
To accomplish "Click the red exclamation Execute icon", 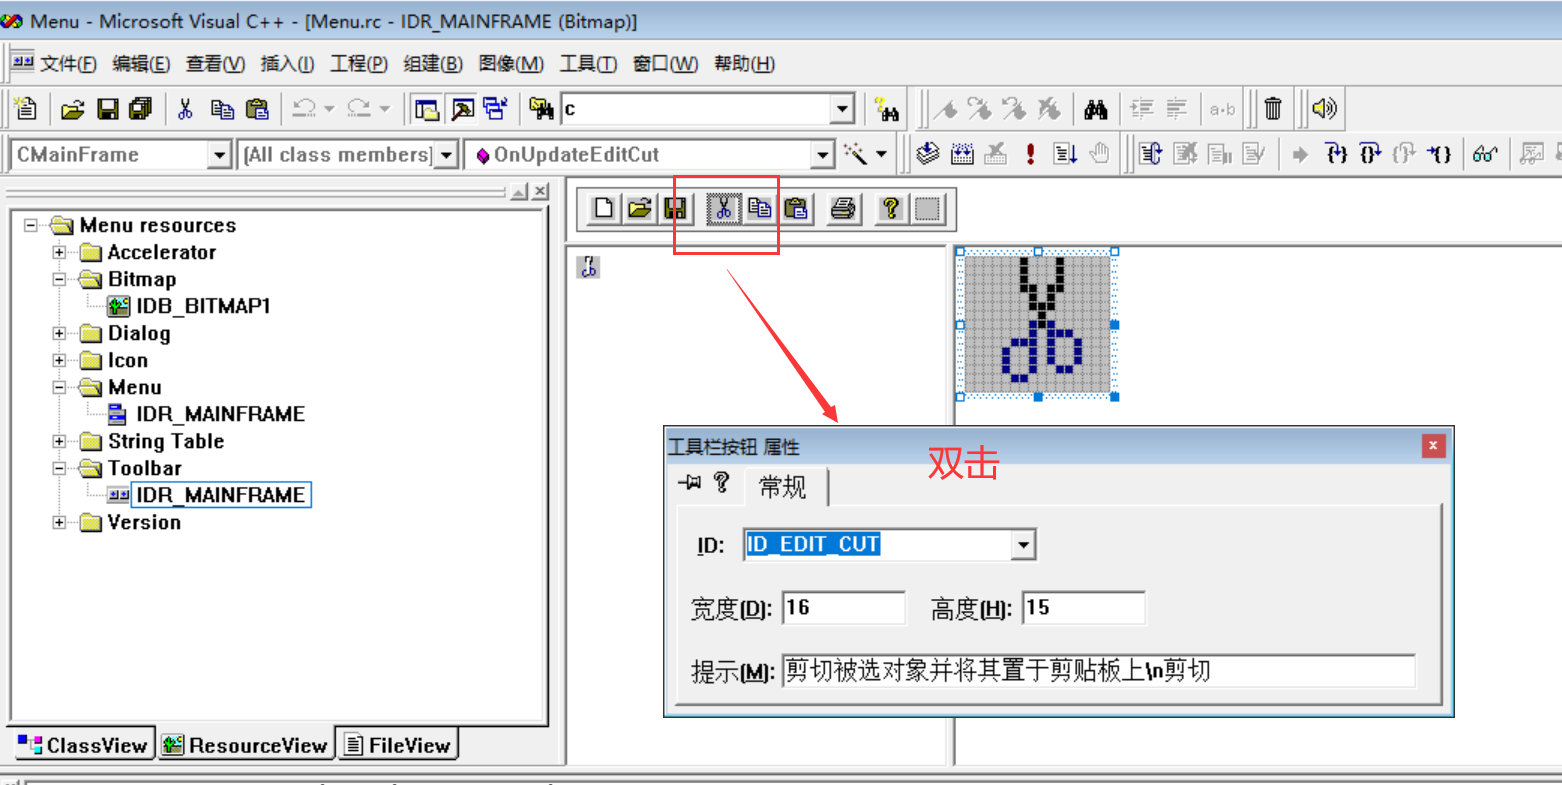I will tap(1030, 154).
